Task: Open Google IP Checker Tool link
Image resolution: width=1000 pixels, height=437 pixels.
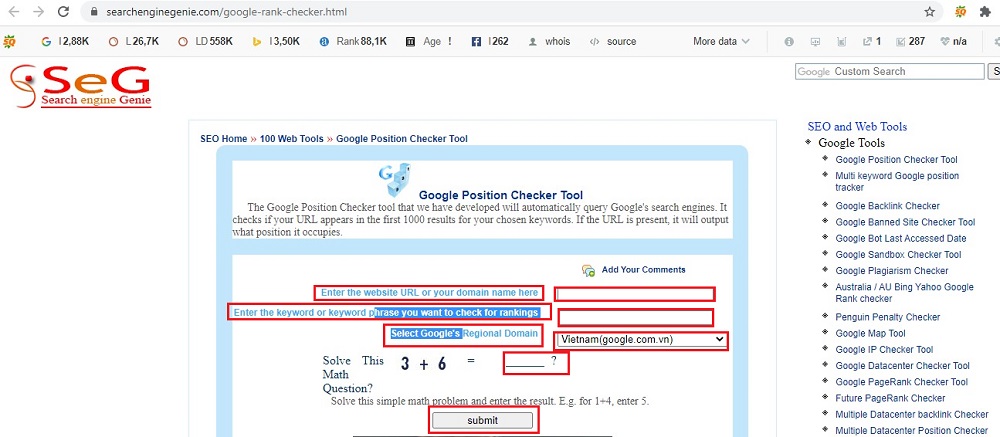Action: click(x=884, y=350)
